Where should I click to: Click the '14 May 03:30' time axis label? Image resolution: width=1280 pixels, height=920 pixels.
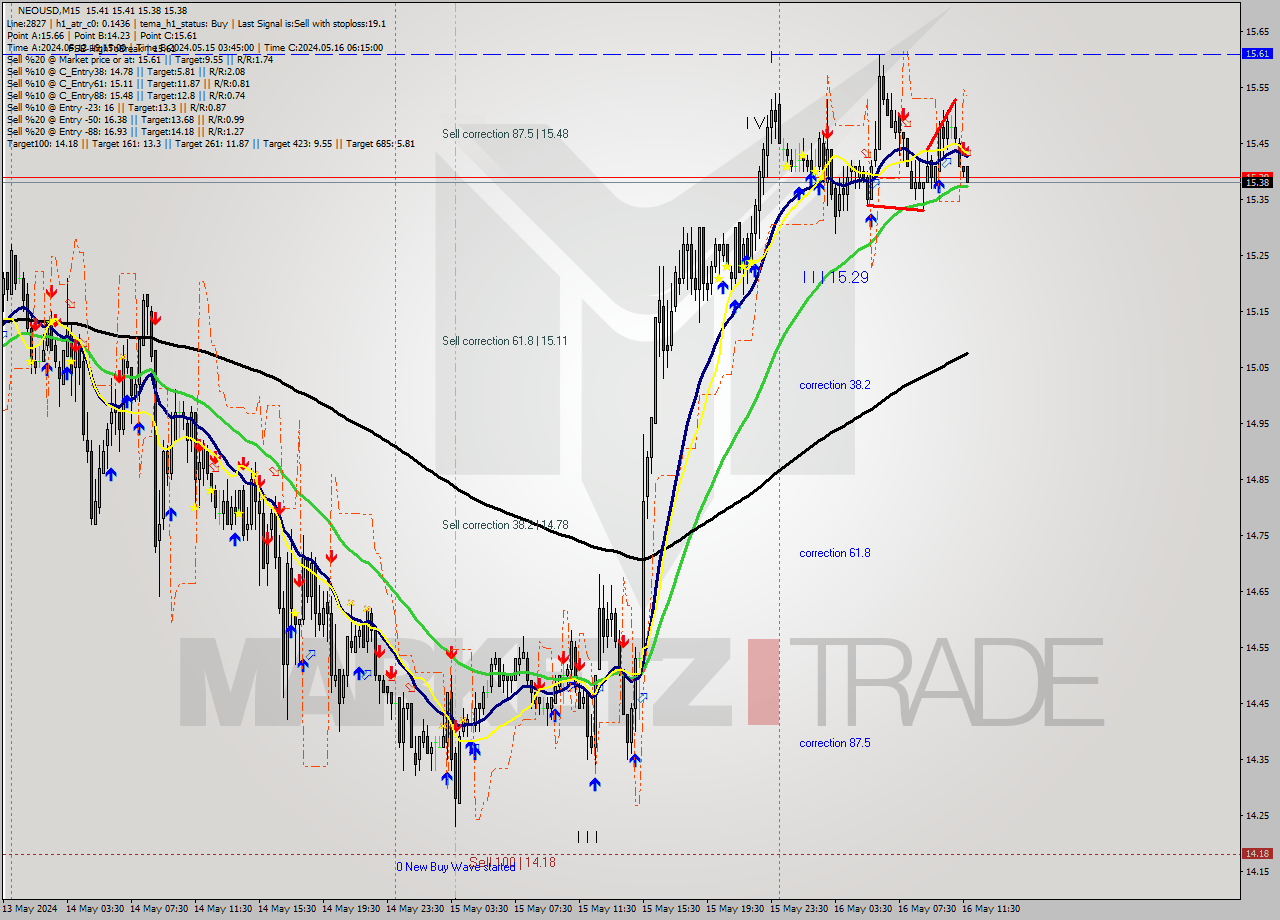click(95, 909)
